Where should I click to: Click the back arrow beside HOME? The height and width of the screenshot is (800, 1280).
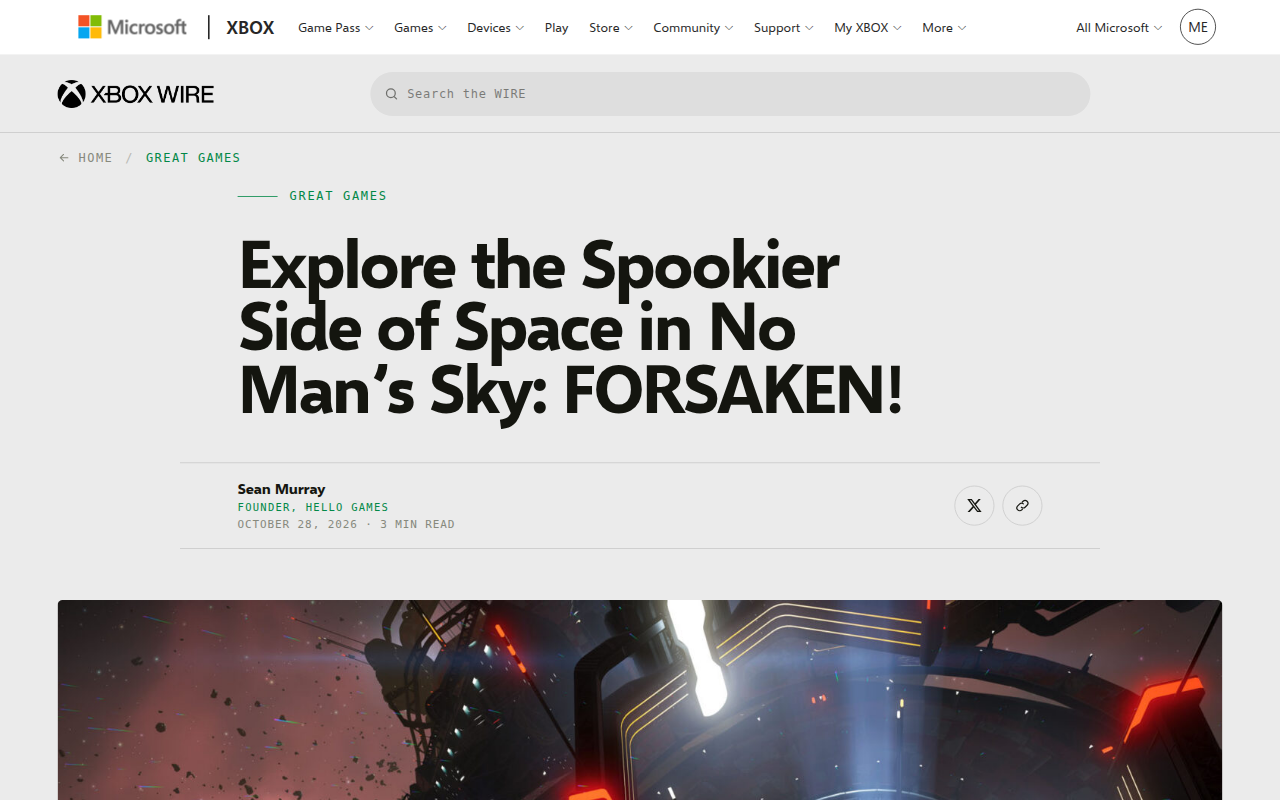(x=64, y=158)
